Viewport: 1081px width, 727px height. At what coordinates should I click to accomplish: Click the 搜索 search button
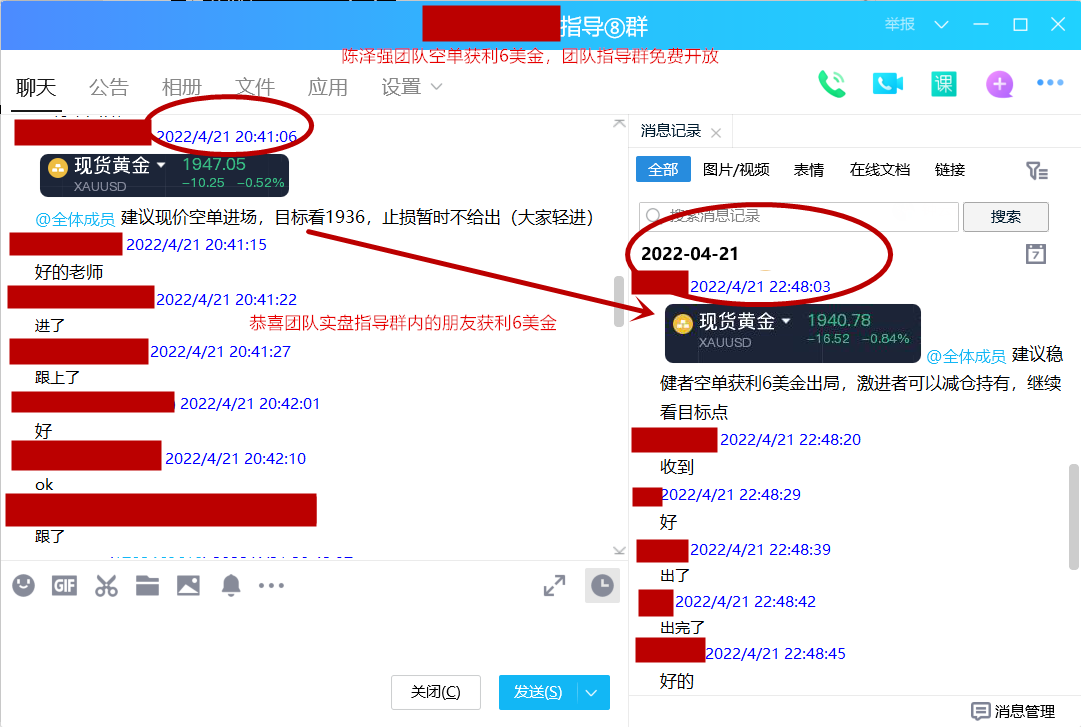coord(1005,216)
